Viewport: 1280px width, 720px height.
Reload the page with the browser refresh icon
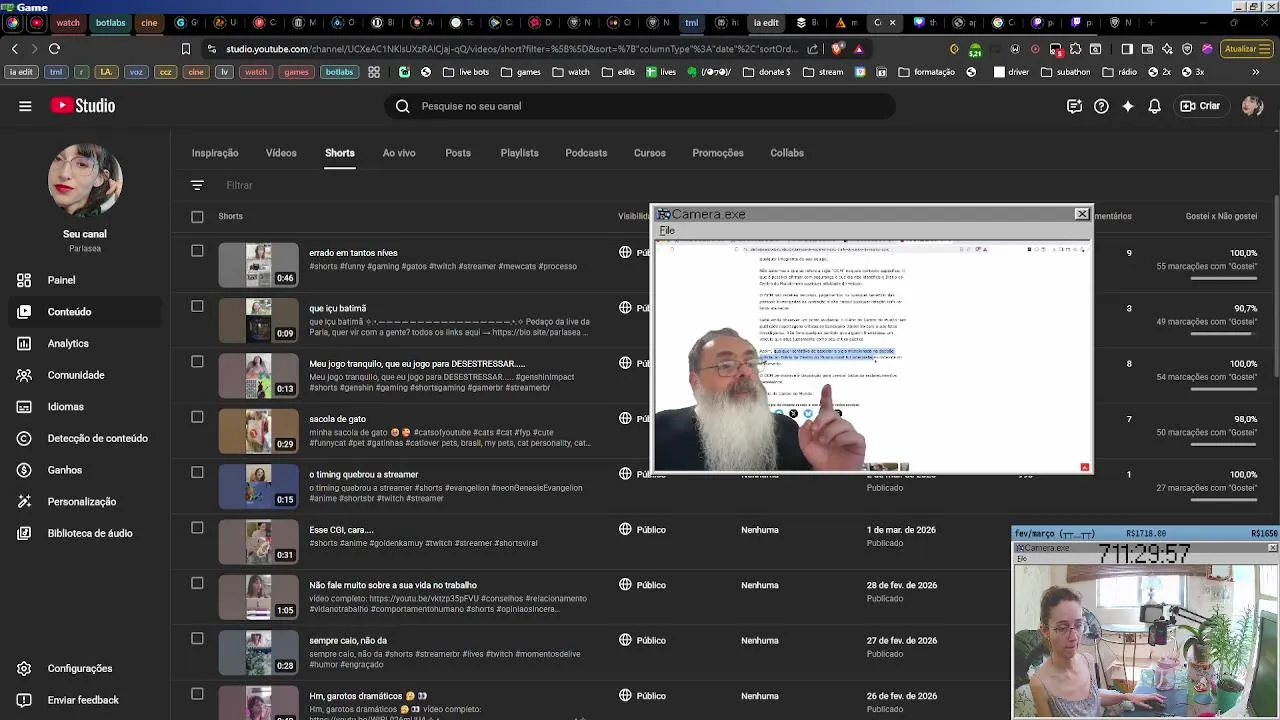54,48
